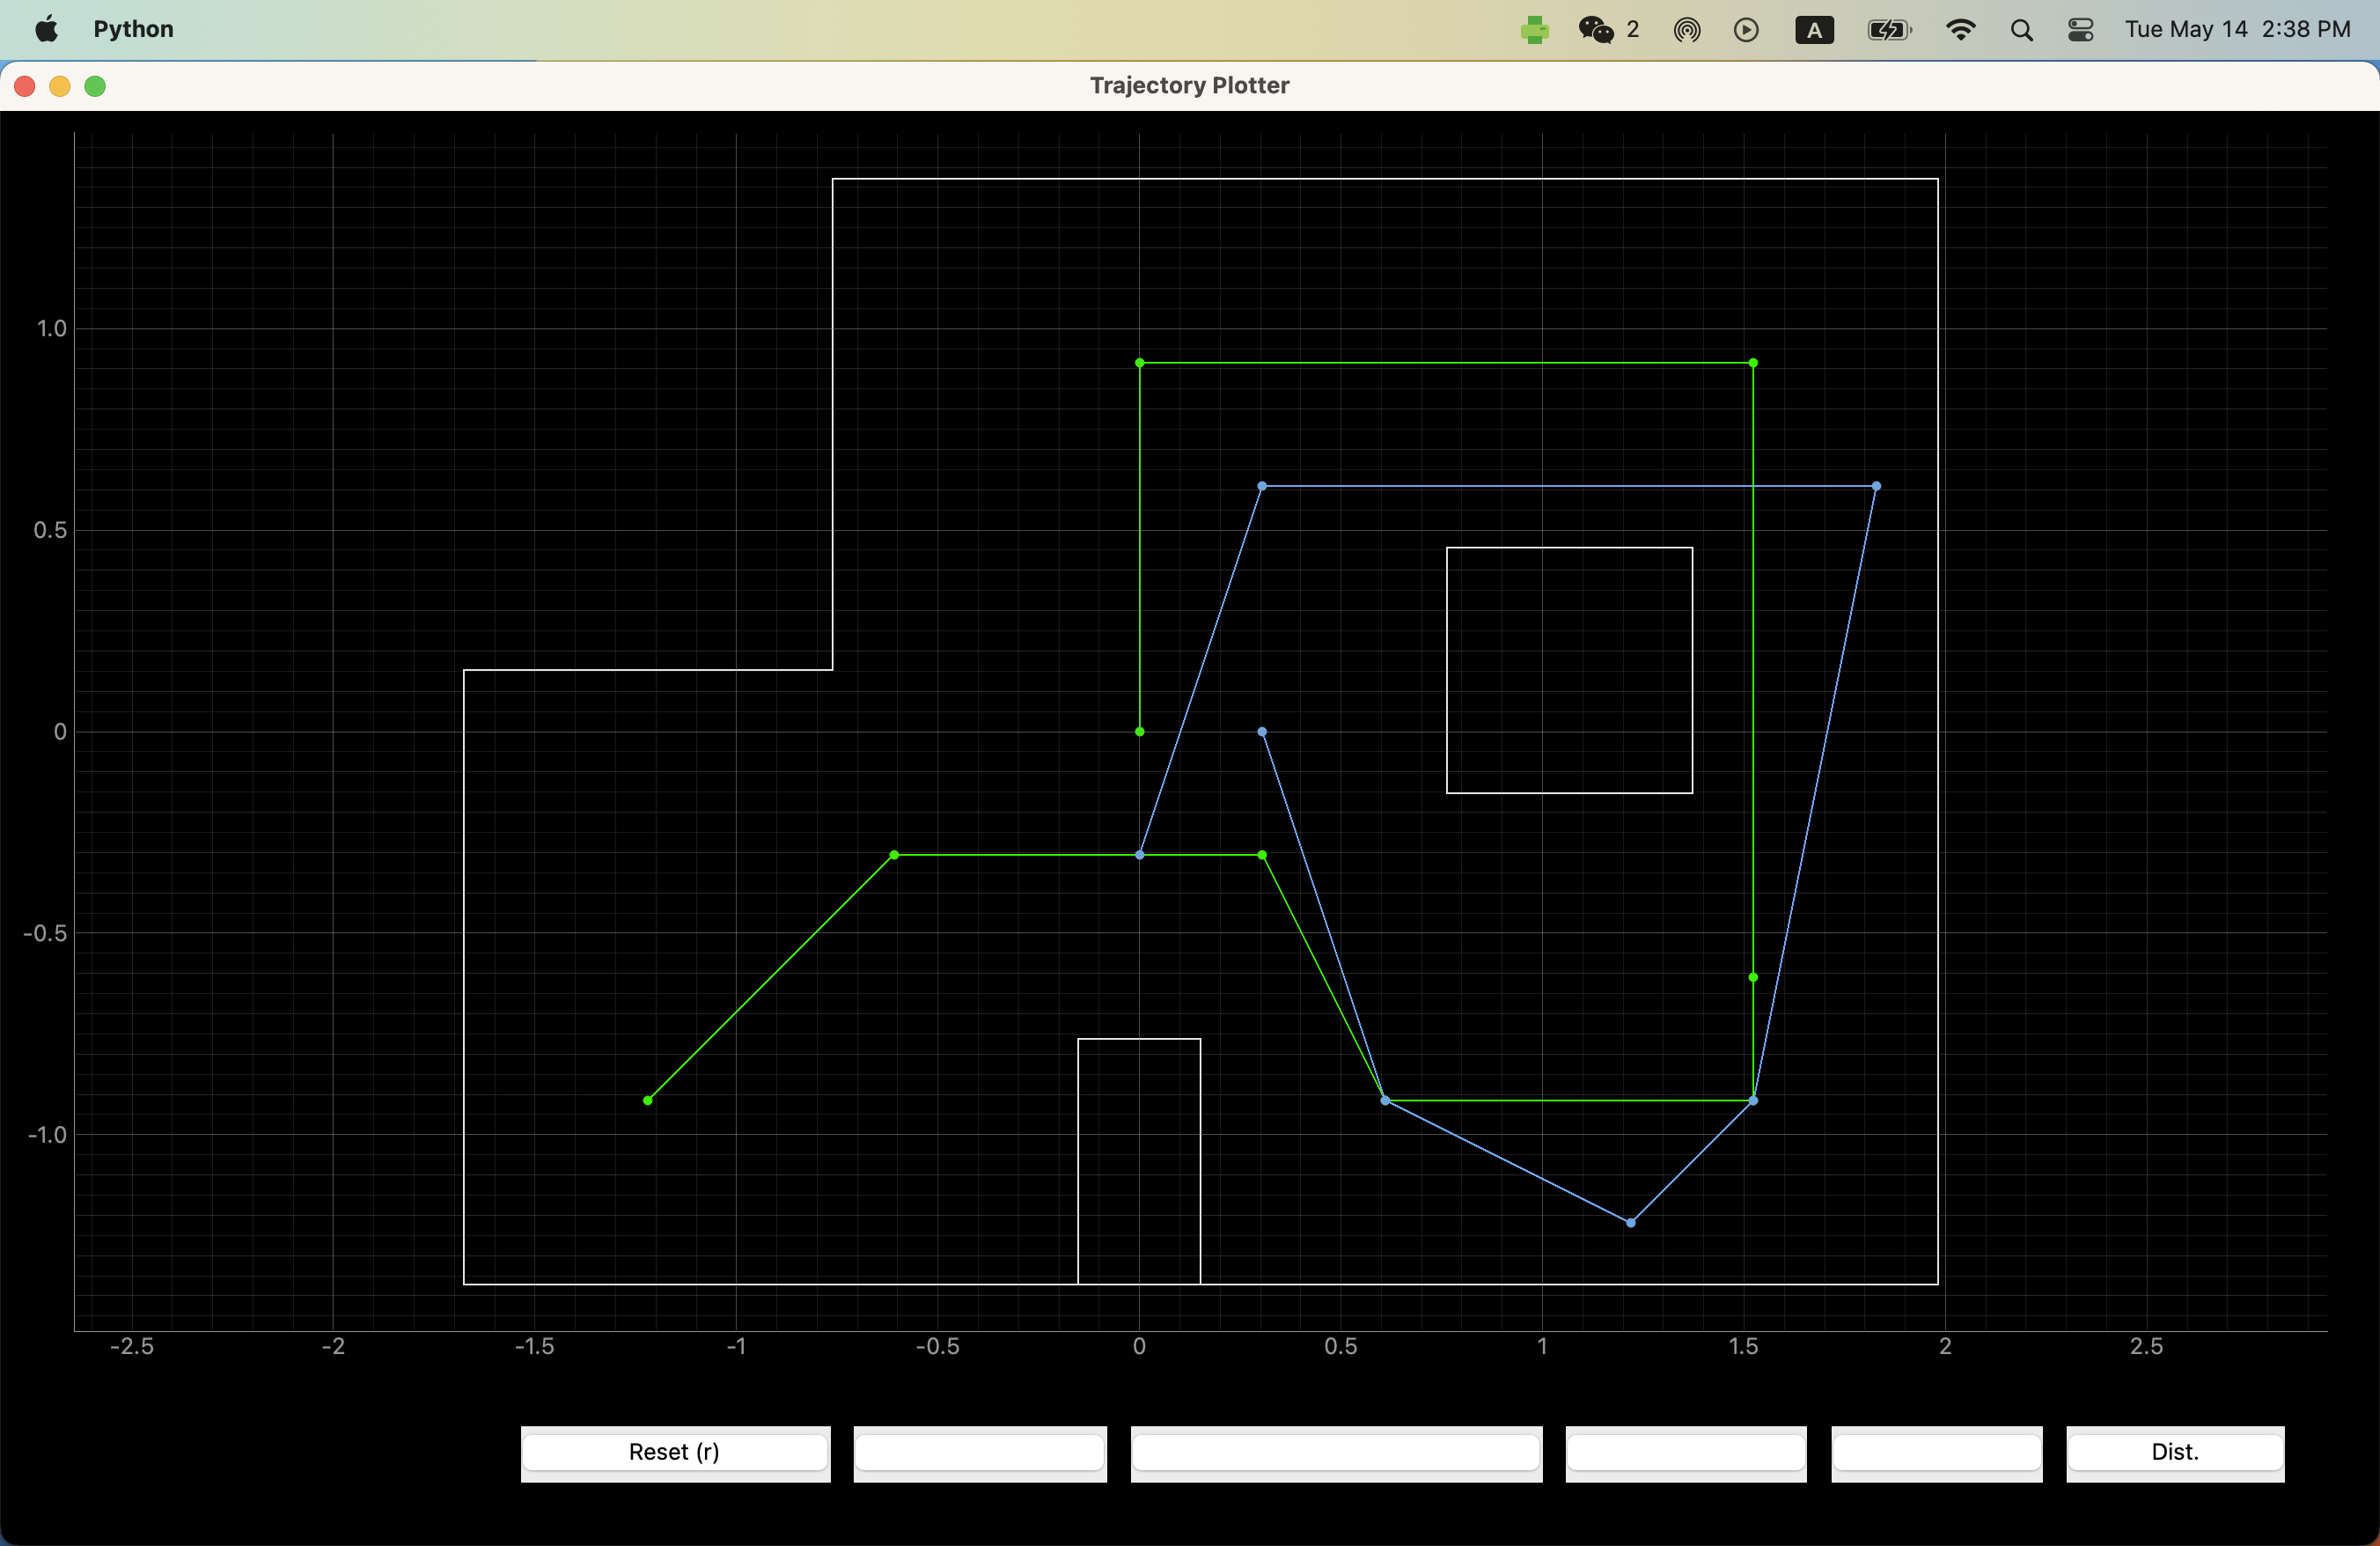The width and height of the screenshot is (2380, 1546).
Task: Select the green waypoint at x=0.3, y=-0.3
Action: point(1262,855)
